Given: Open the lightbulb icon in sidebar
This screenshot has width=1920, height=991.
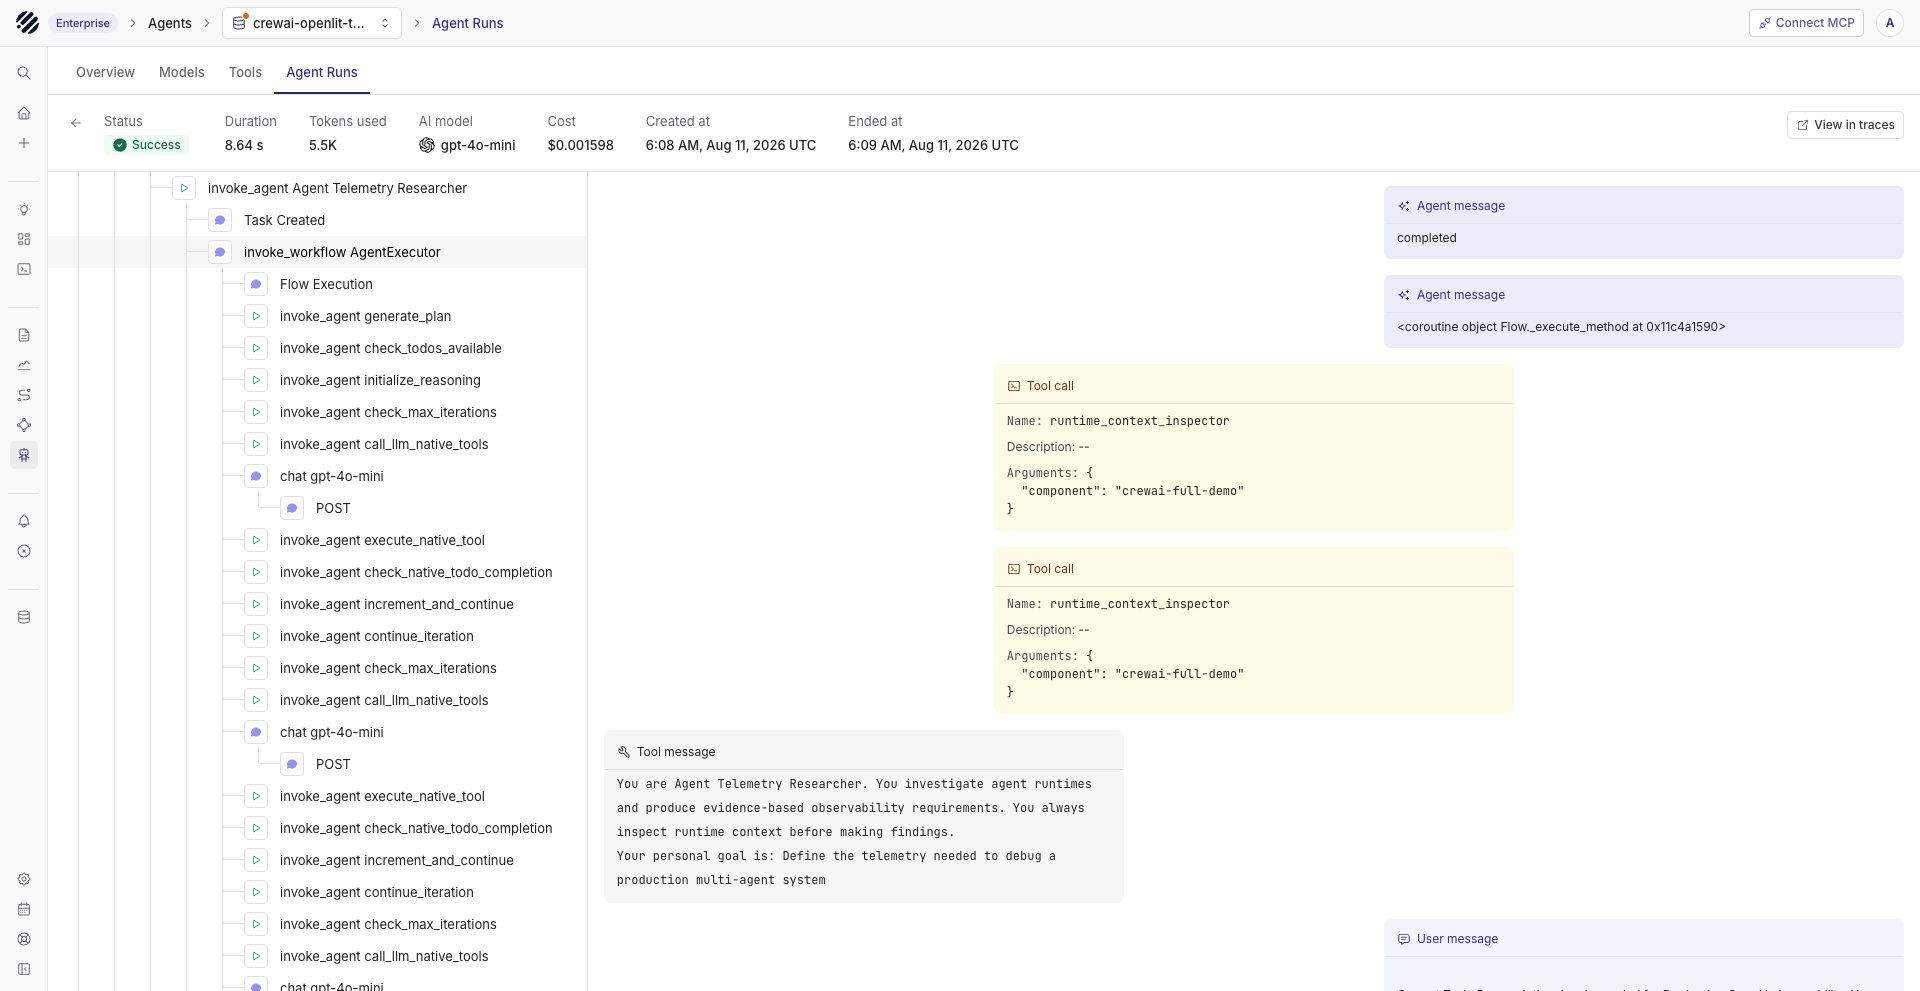Looking at the screenshot, I should point(24,209).
